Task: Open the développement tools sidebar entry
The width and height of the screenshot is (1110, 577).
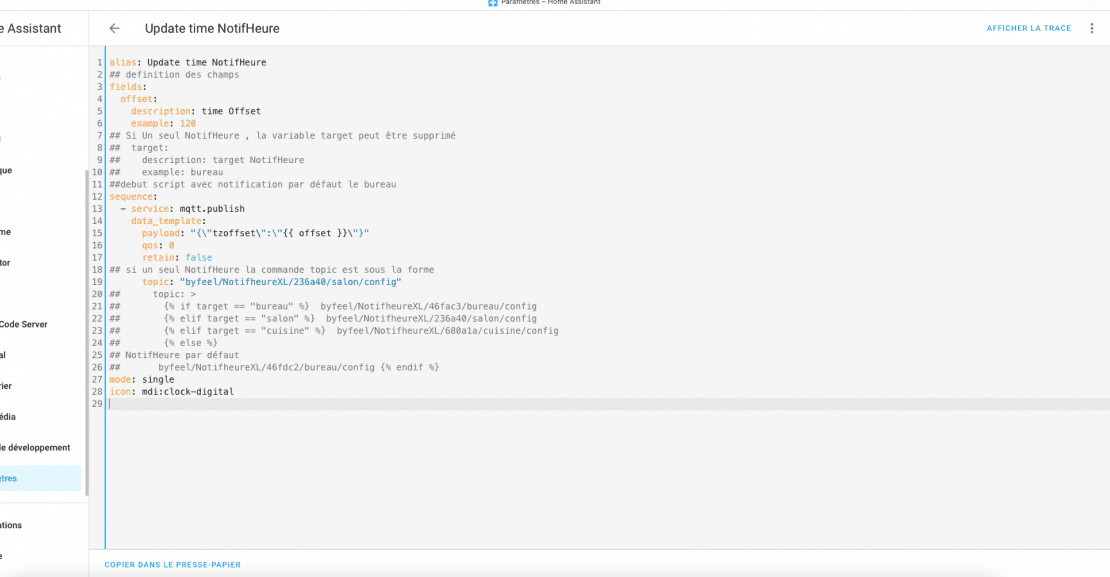Action: click(36, 447)
